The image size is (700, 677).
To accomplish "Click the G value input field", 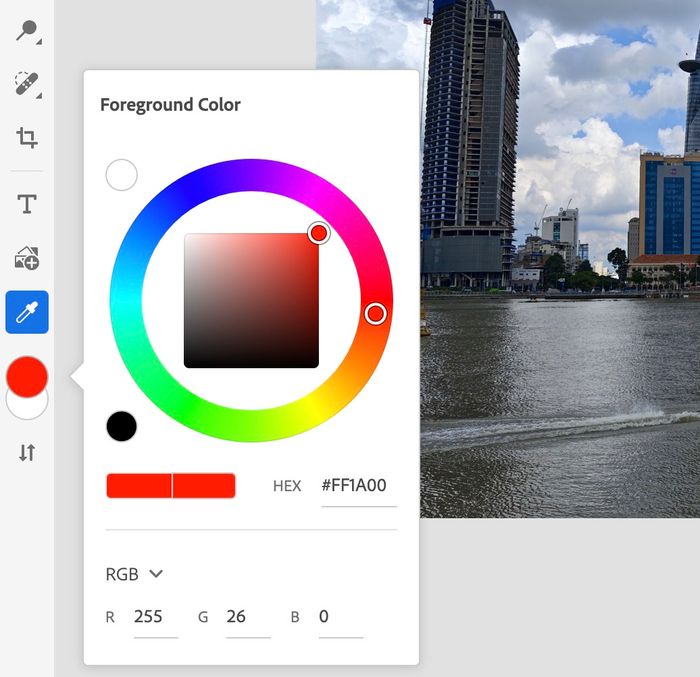I will [247, 617].
